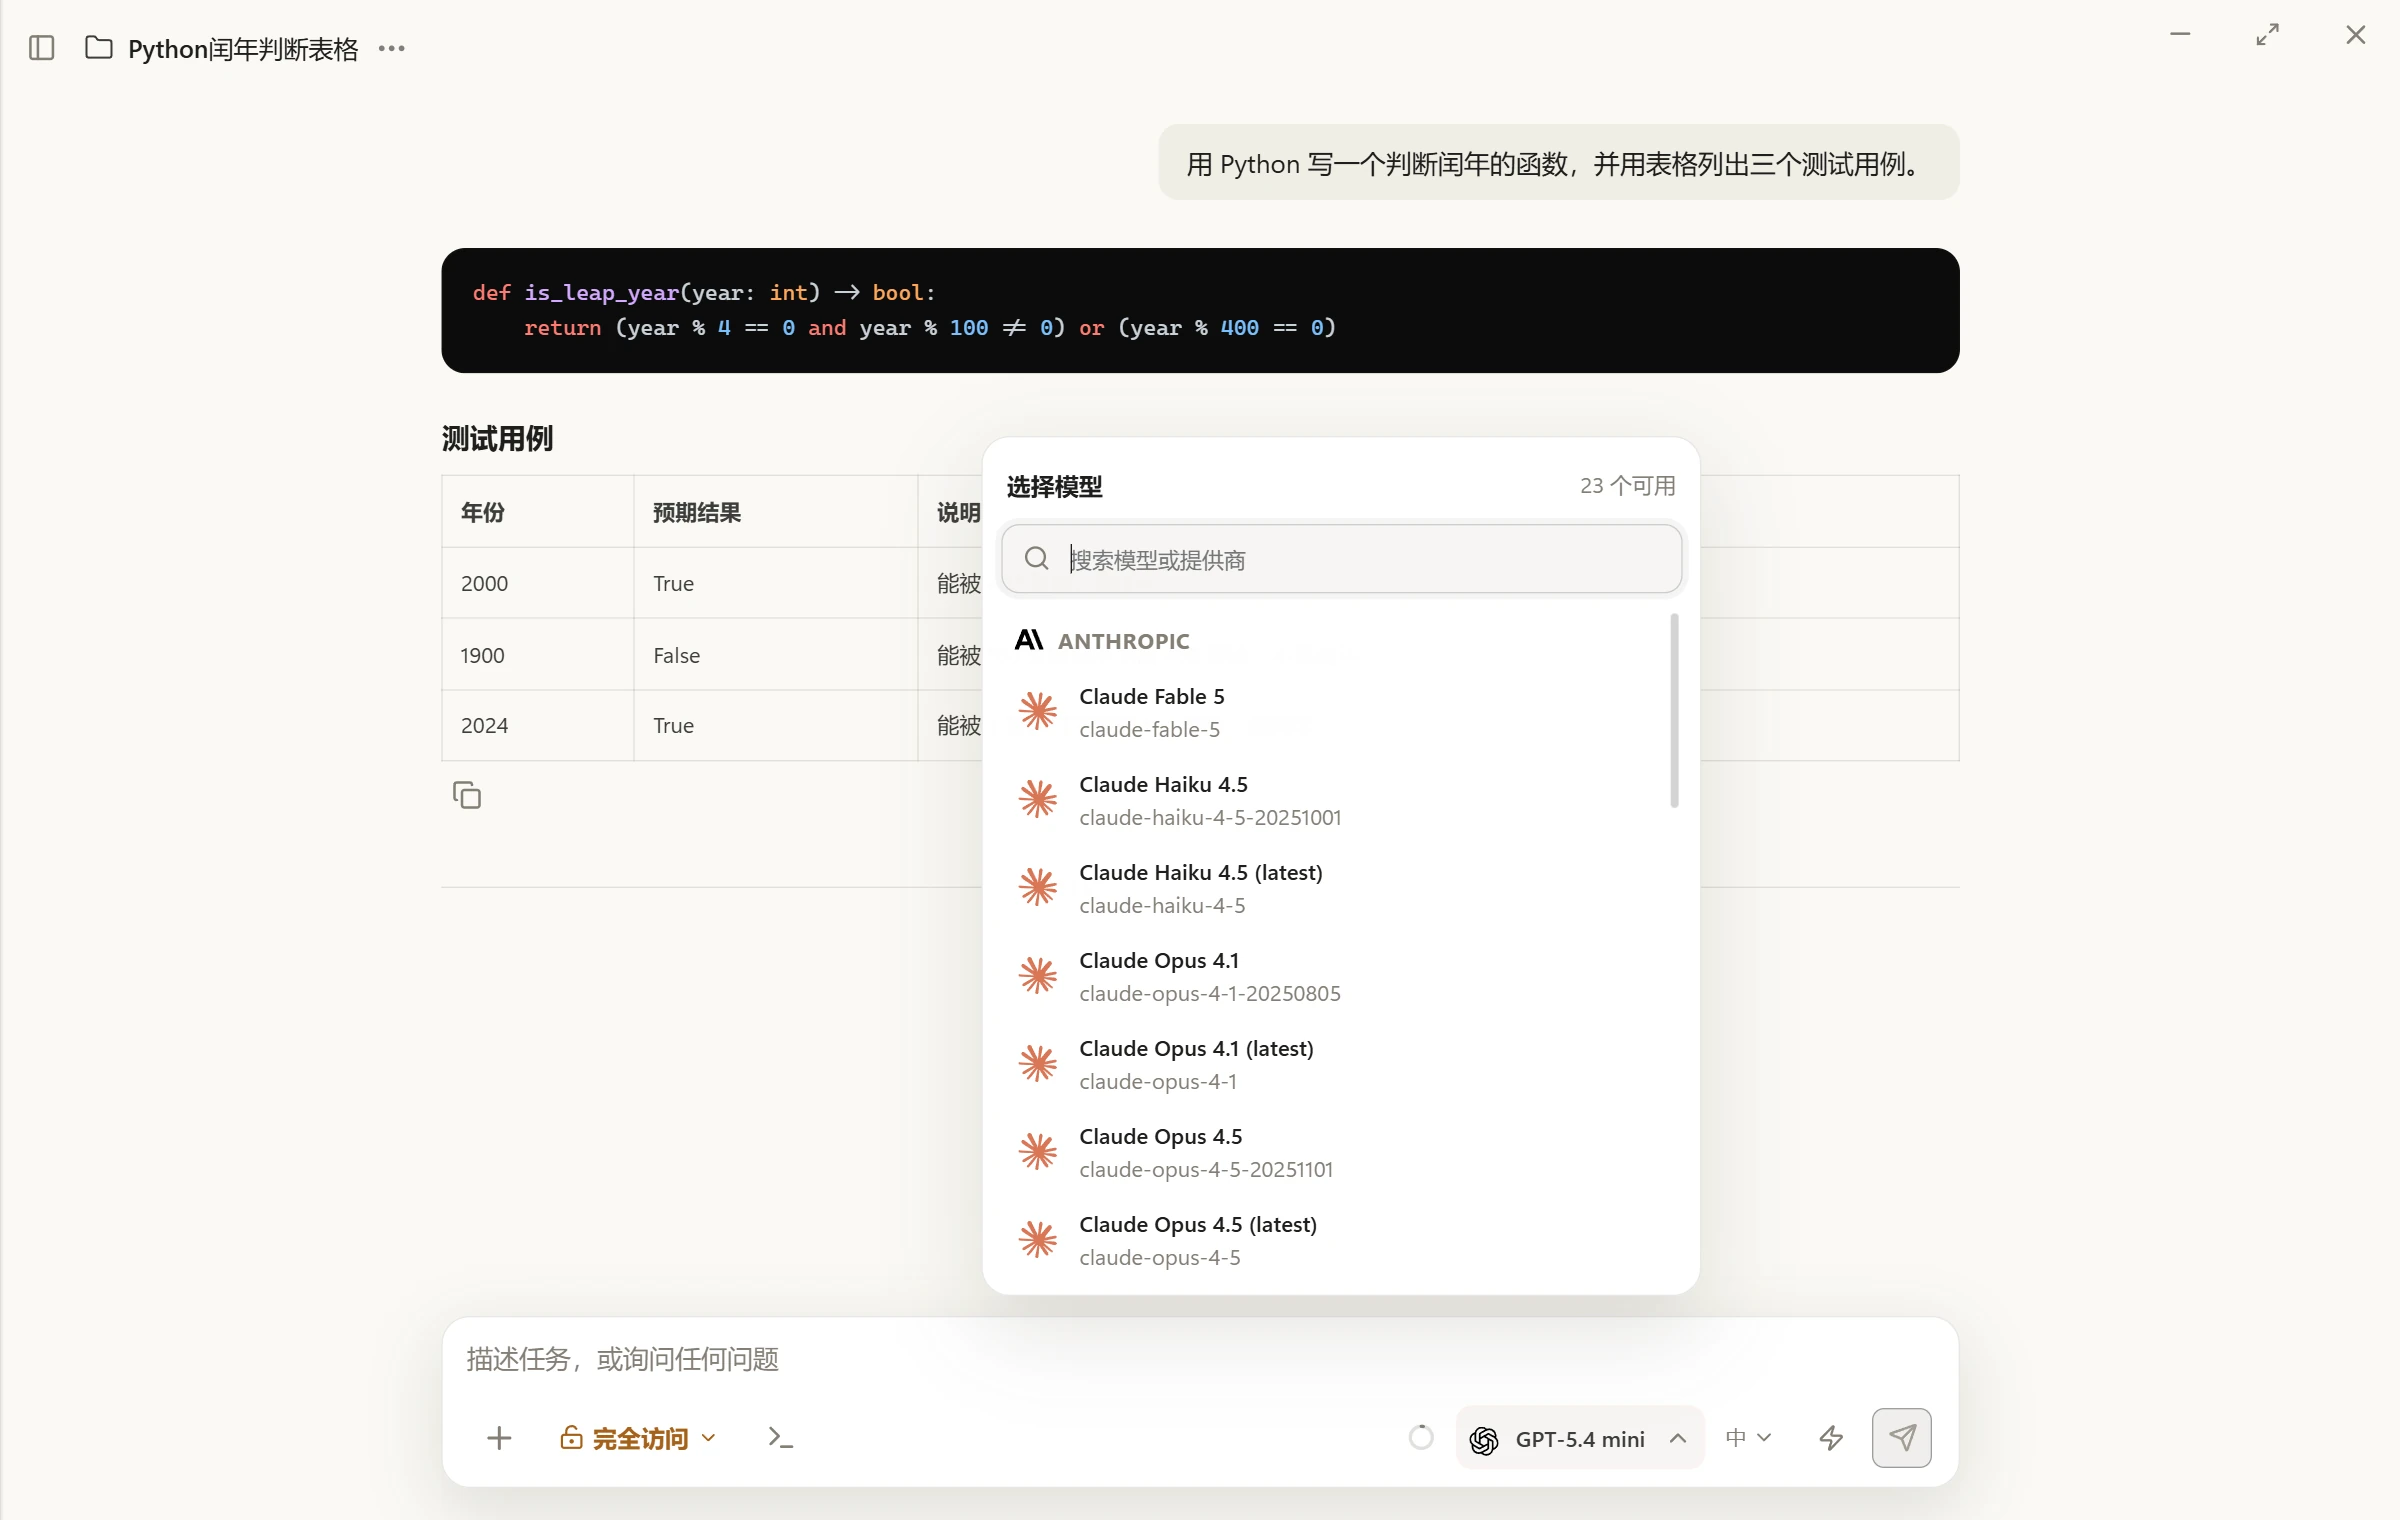Click the lightning bolt icon
2400x1520 pixels.
click(x=1831, y=1438)
